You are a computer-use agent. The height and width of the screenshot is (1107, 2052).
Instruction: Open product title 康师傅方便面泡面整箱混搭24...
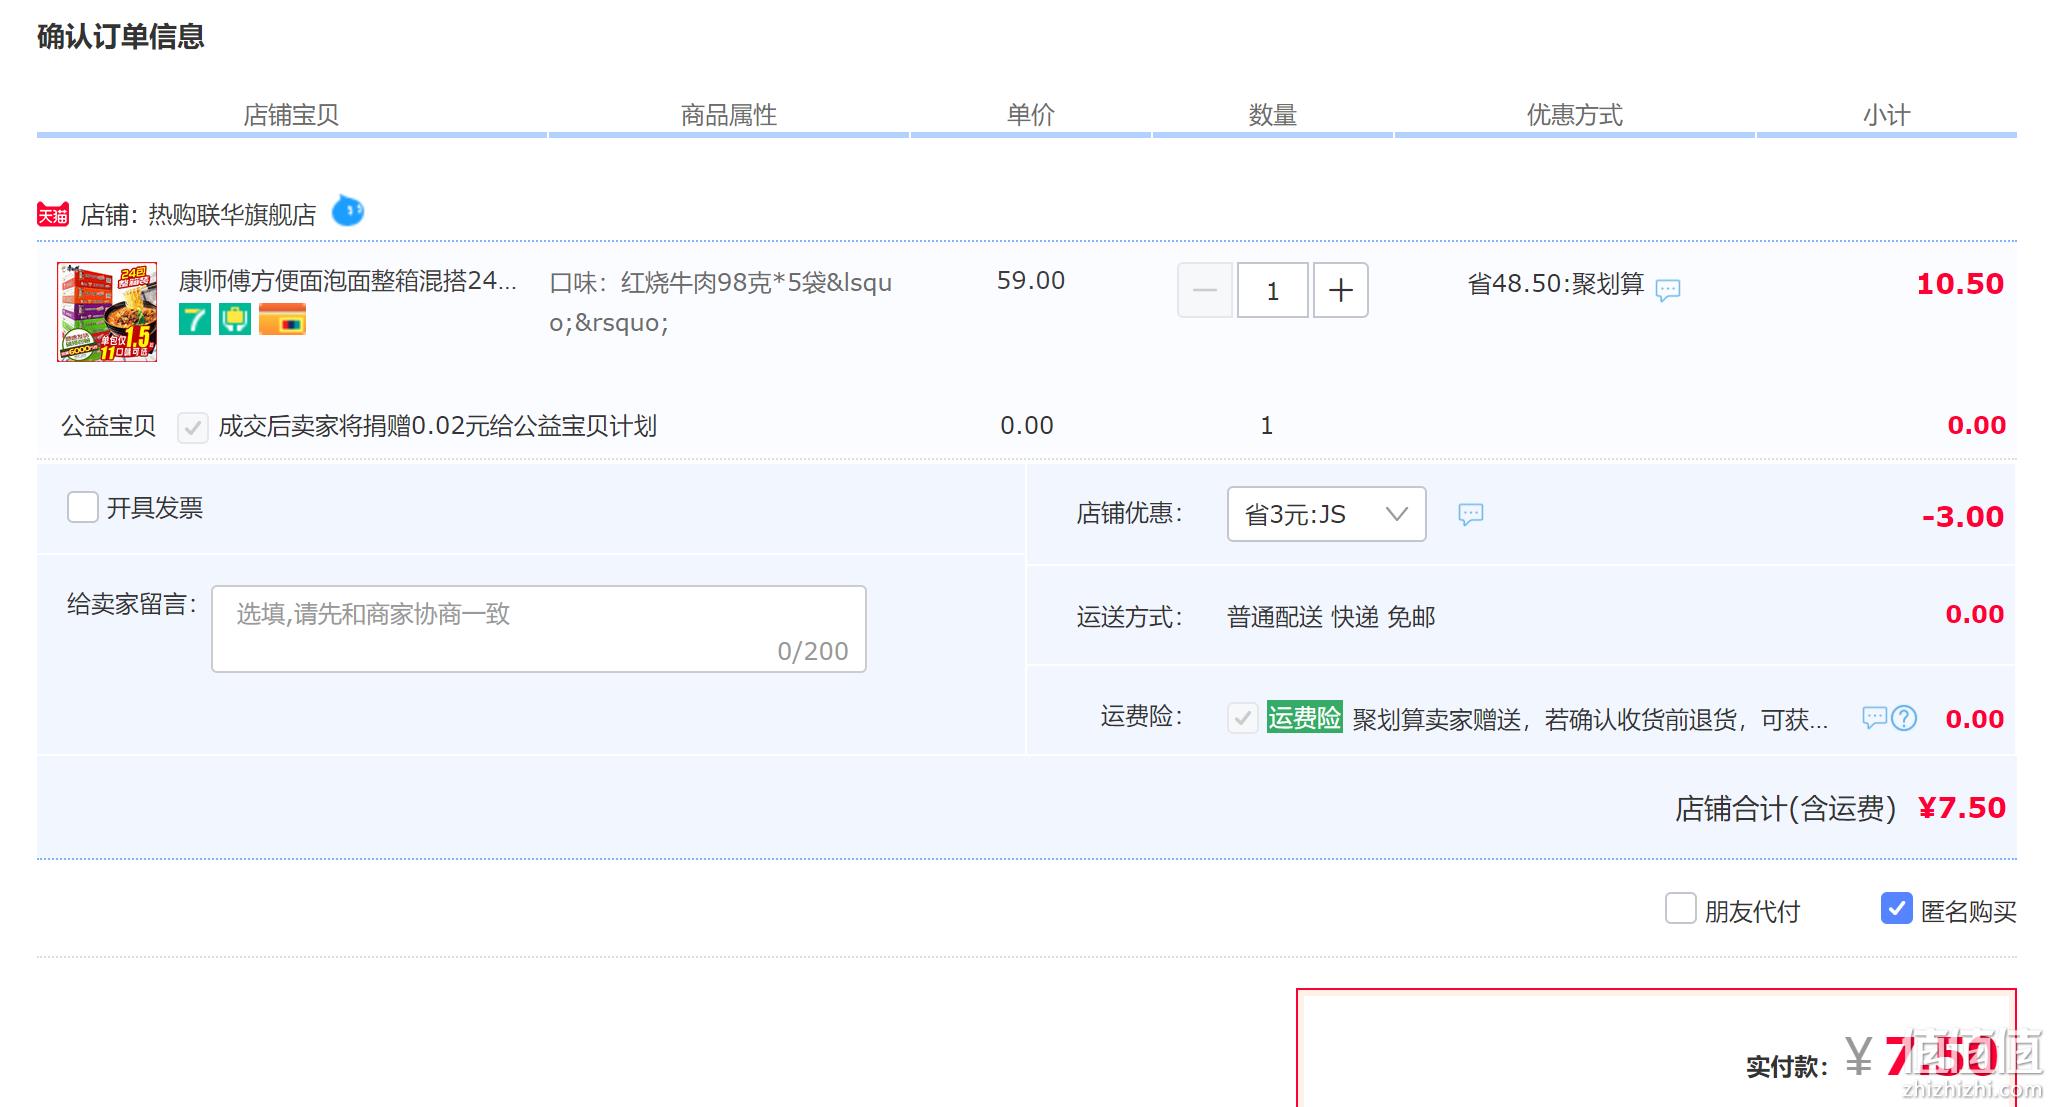pos(348,281)
